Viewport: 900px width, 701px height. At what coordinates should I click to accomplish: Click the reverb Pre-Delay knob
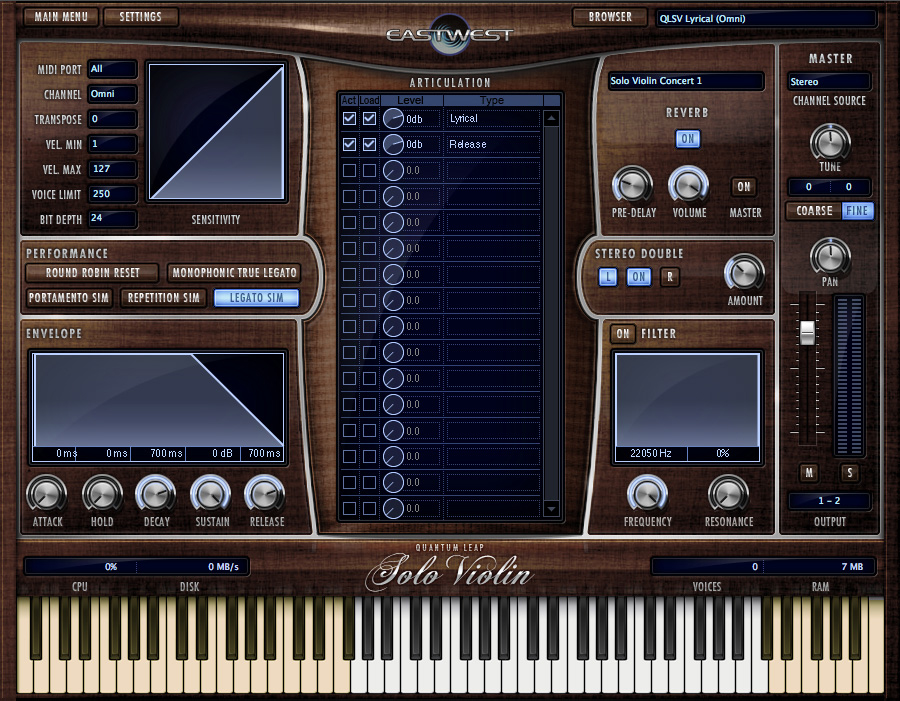pyautogui.click(x=633, y=185)
